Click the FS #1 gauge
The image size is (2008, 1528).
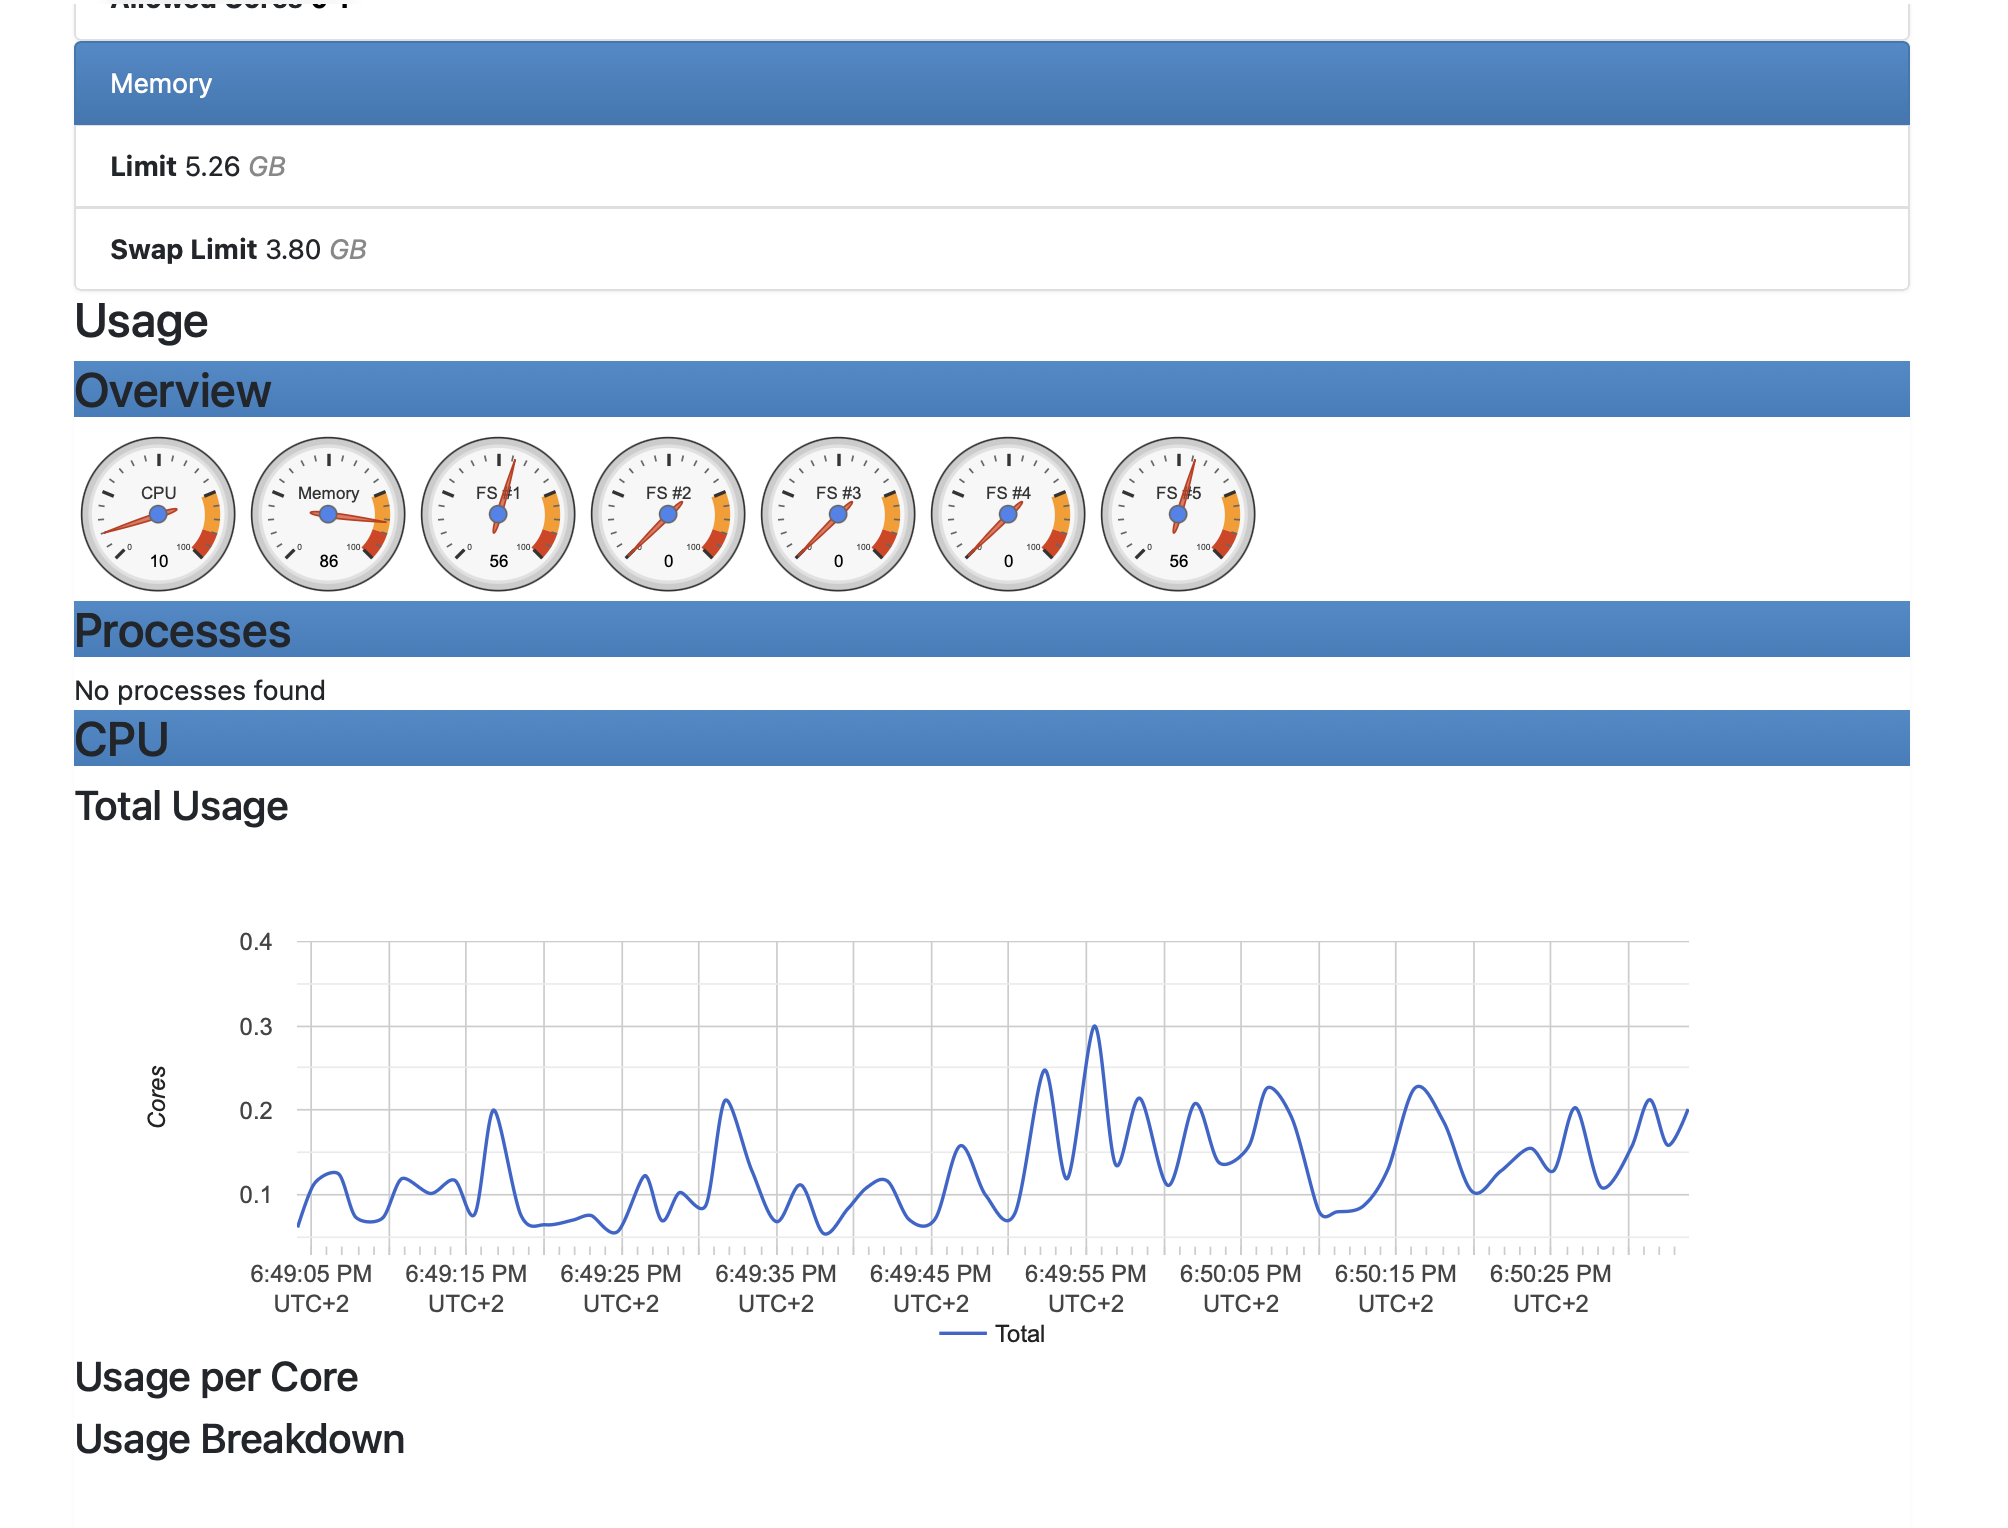[x=498, y=514]
